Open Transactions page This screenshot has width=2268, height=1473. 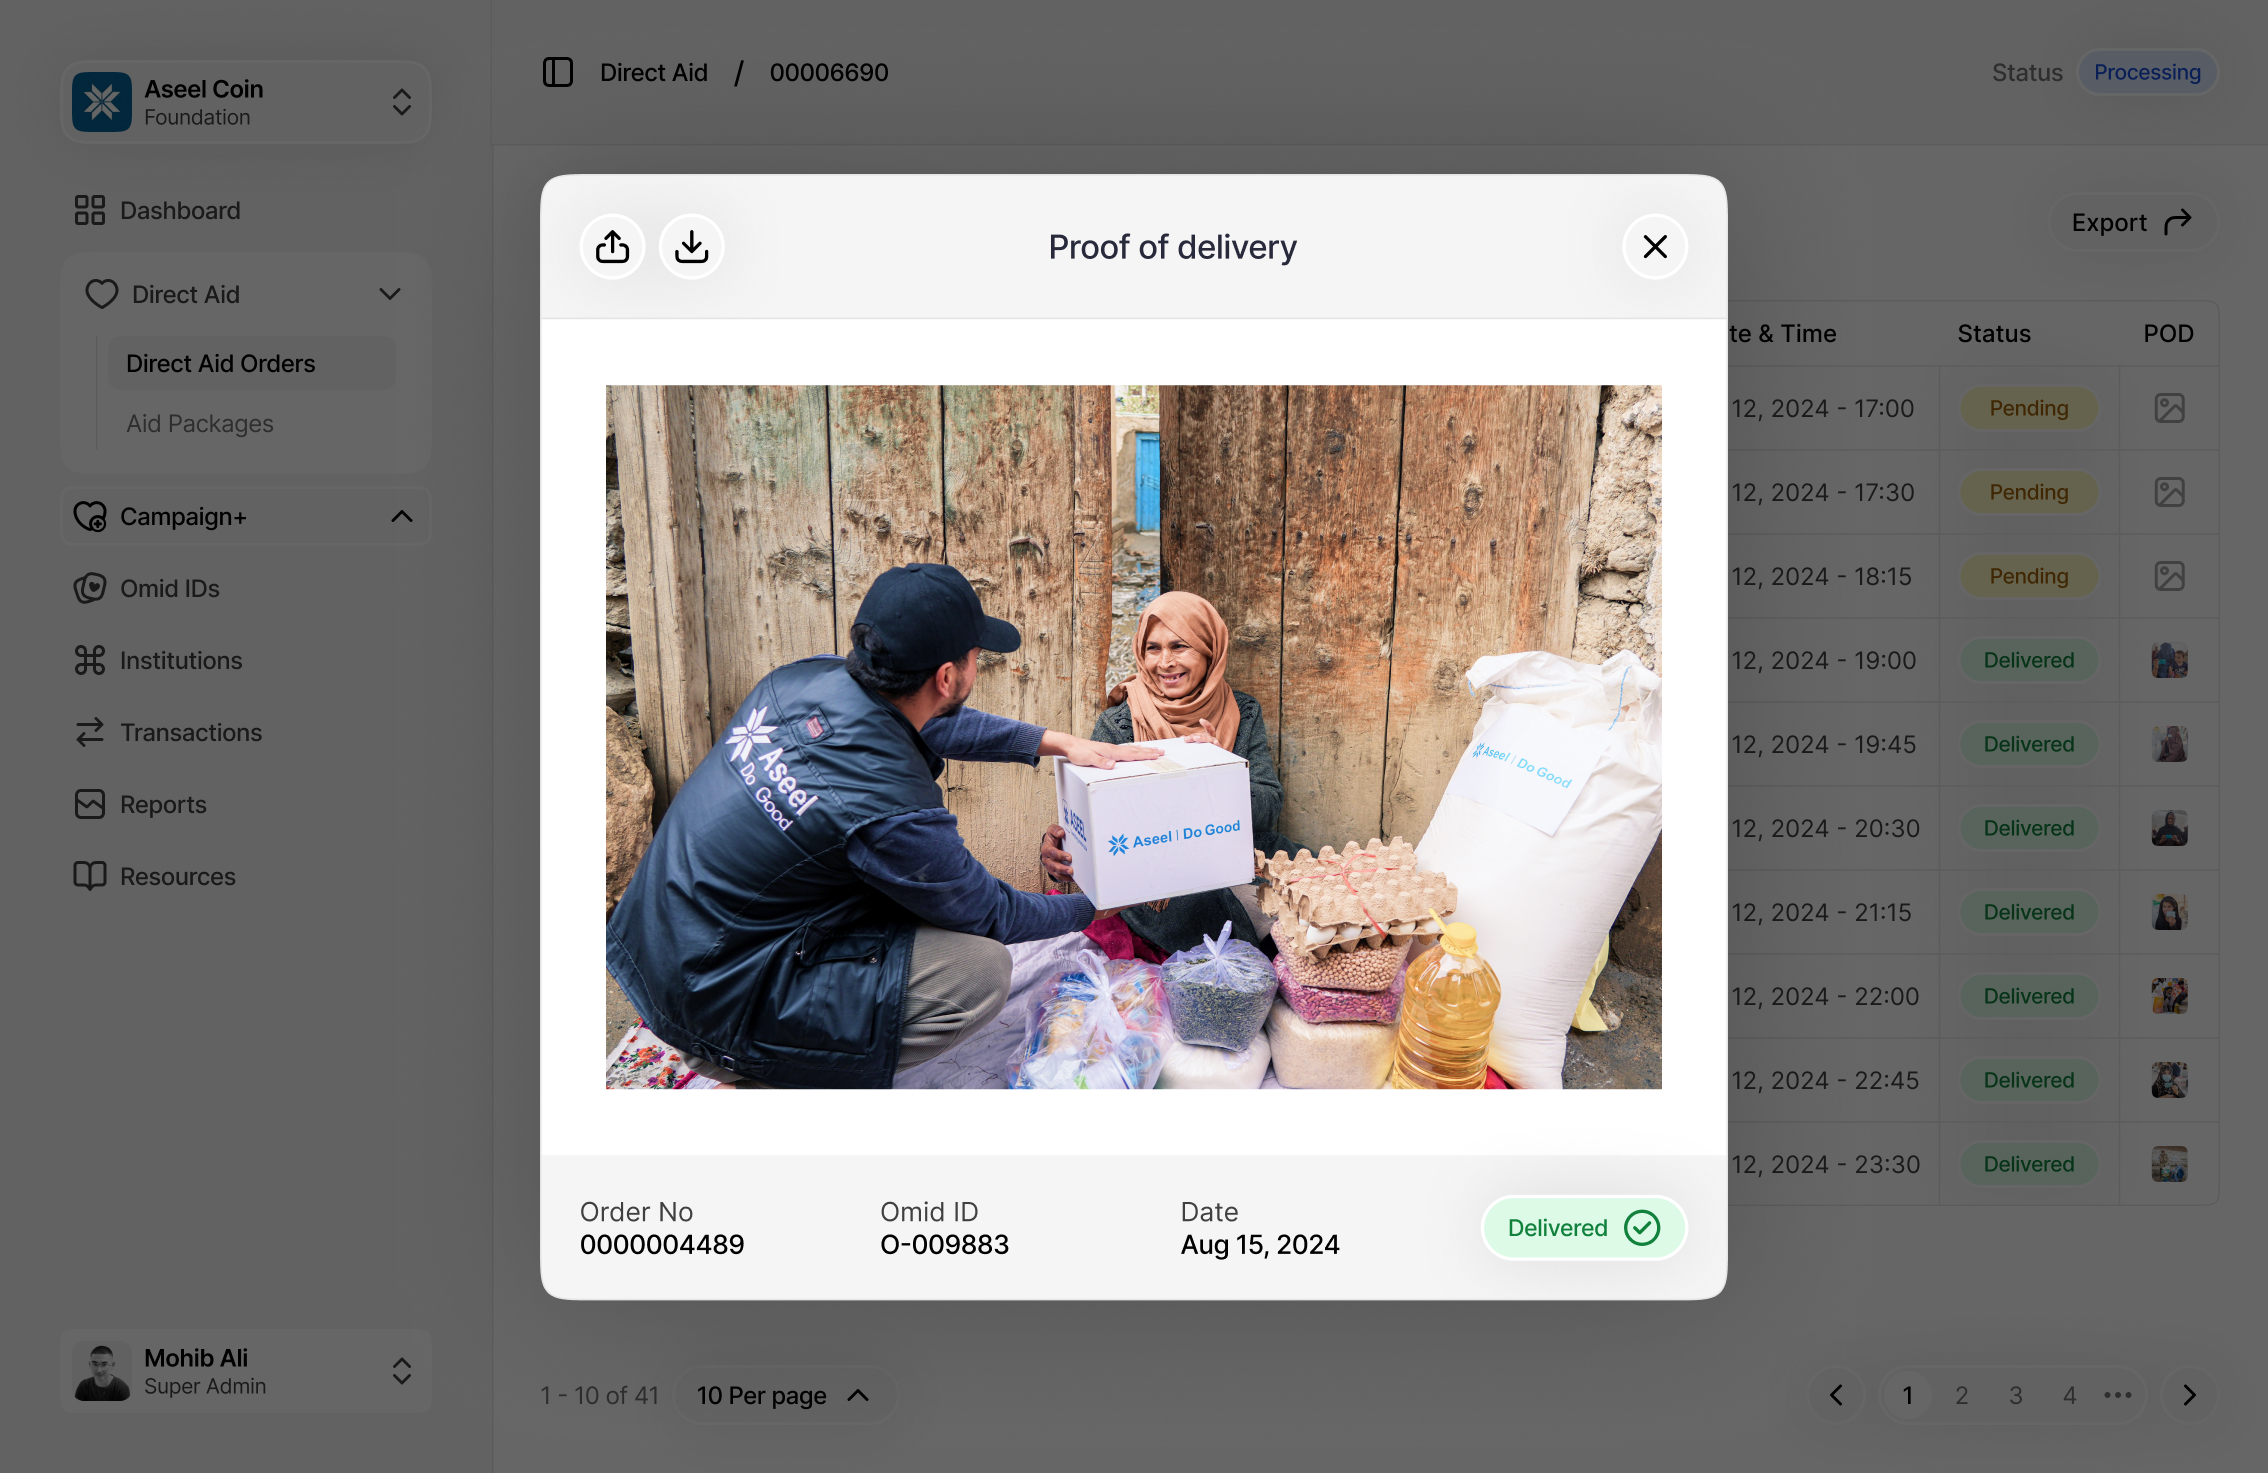coord(191,732)
